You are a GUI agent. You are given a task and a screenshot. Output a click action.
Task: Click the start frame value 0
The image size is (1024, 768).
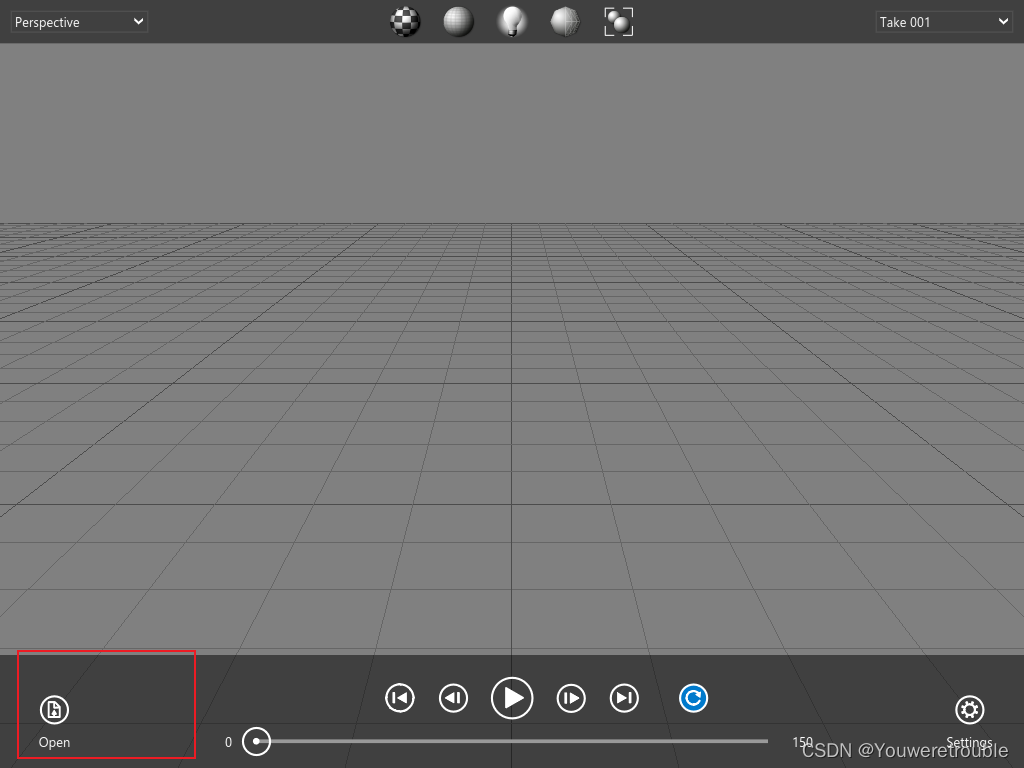click(229, 742)
